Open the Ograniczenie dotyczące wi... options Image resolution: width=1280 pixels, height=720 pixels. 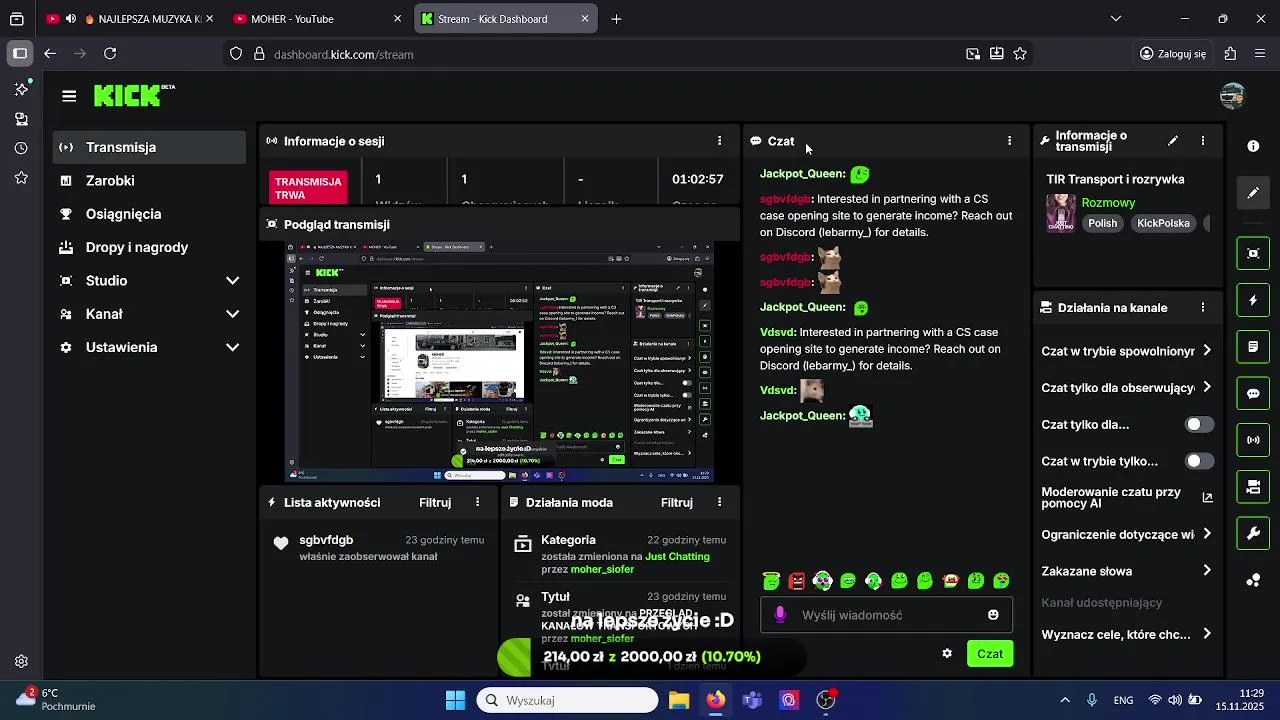tap(1127, 535)
